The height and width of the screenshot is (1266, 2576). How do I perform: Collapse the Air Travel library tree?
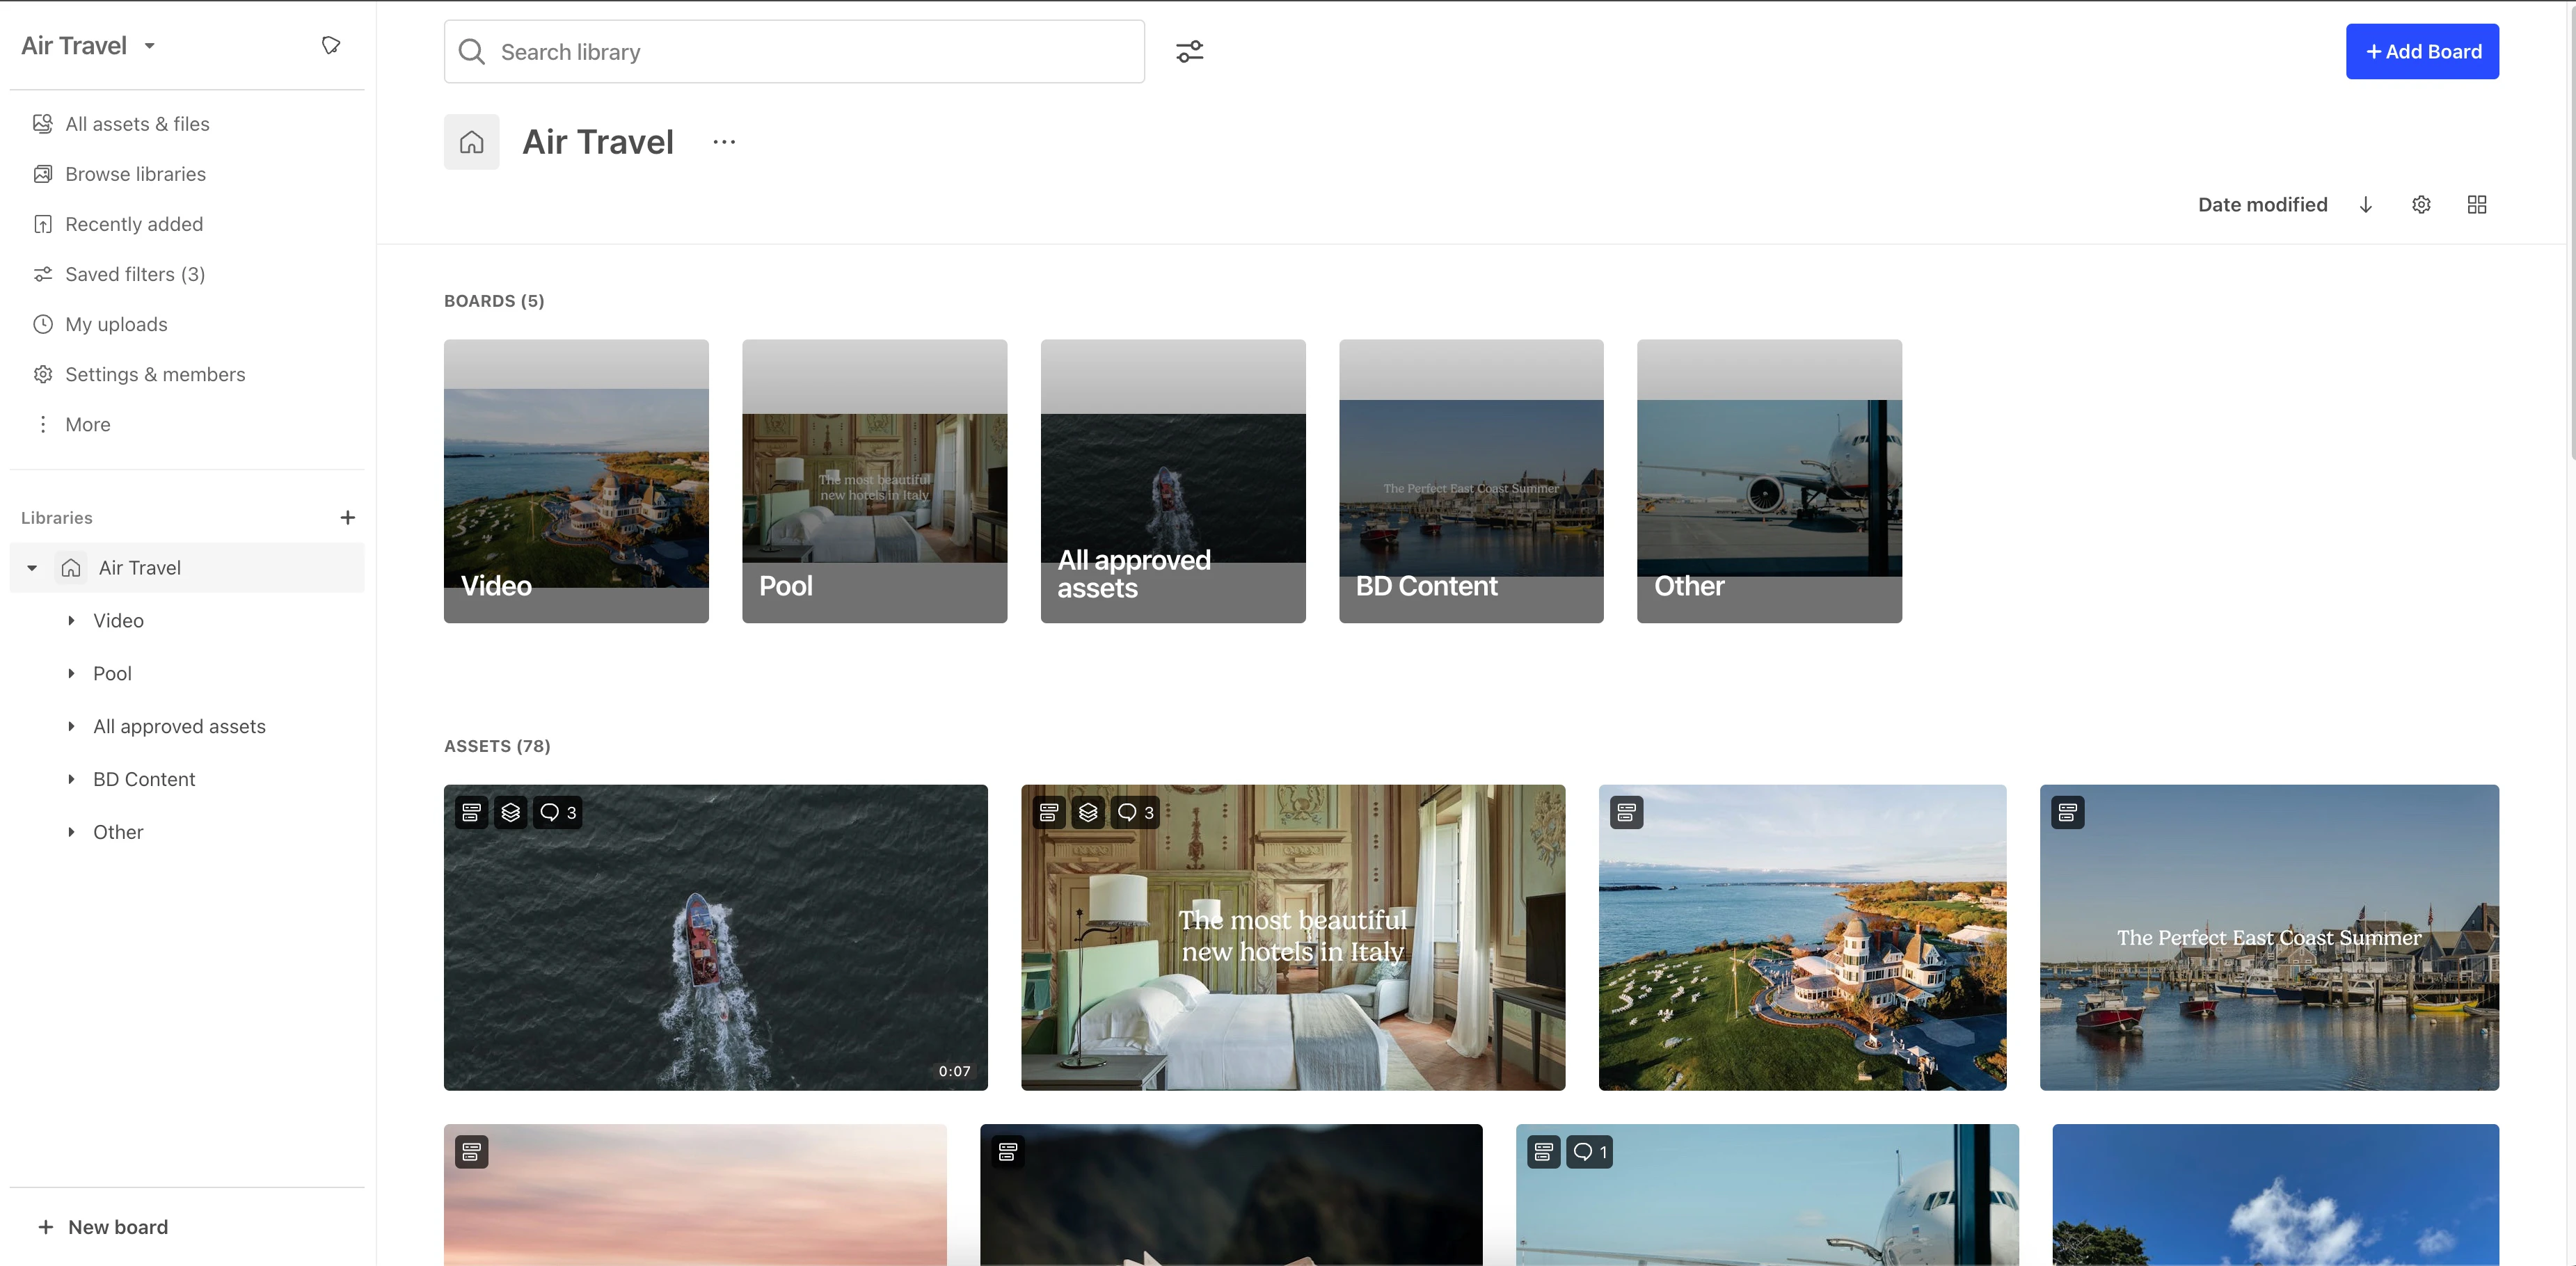pyautogui.click(x=31, y=567)
